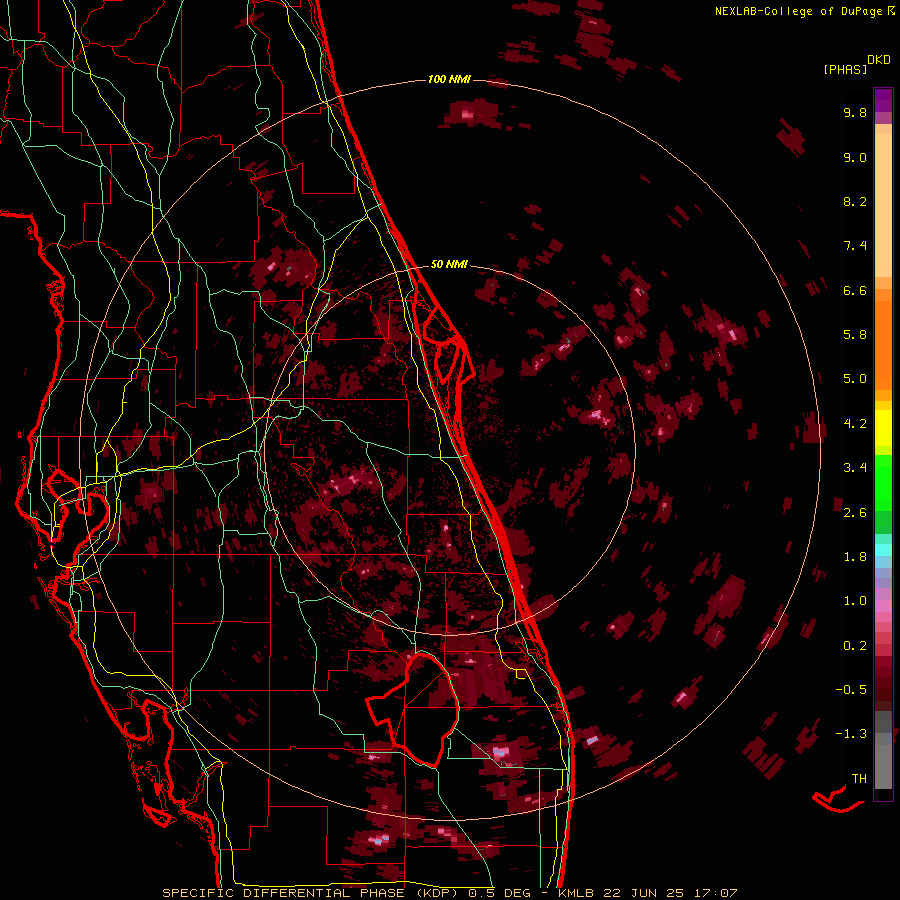Click the 4.2 scale value
The image size is (900, 900).
855,424
